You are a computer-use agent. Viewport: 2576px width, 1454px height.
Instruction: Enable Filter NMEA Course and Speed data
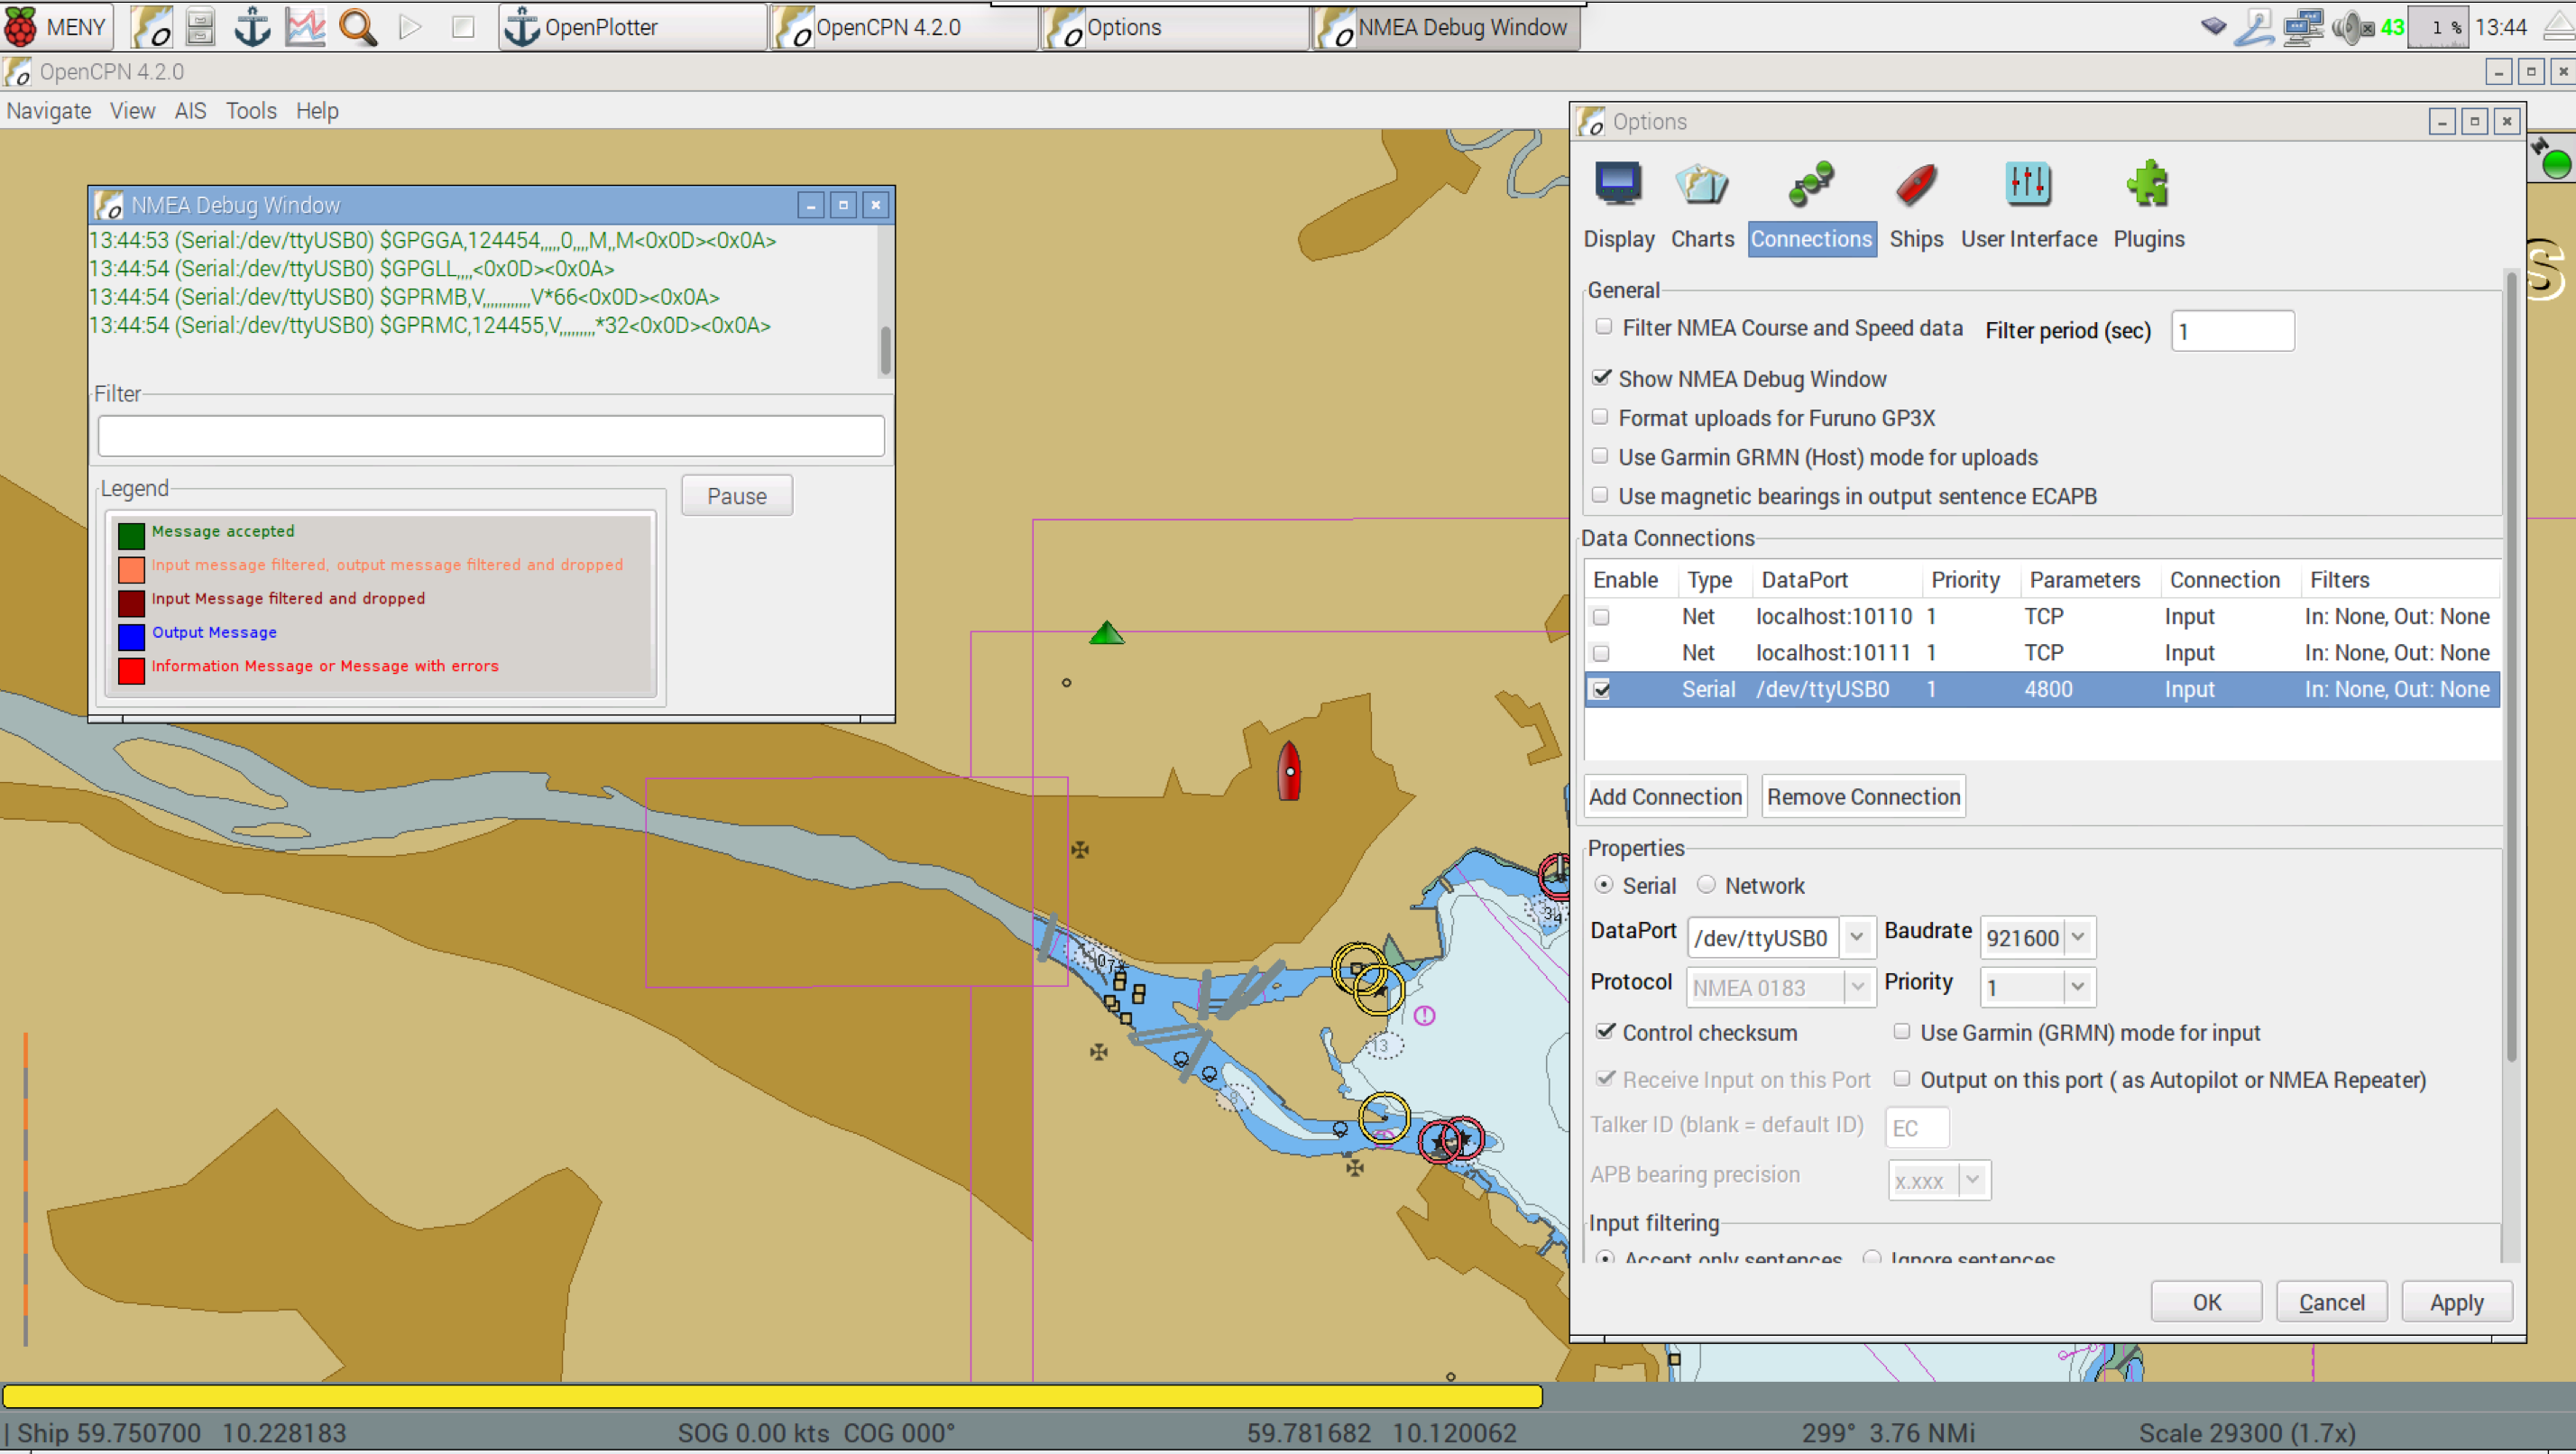(x=1604, y=327)
